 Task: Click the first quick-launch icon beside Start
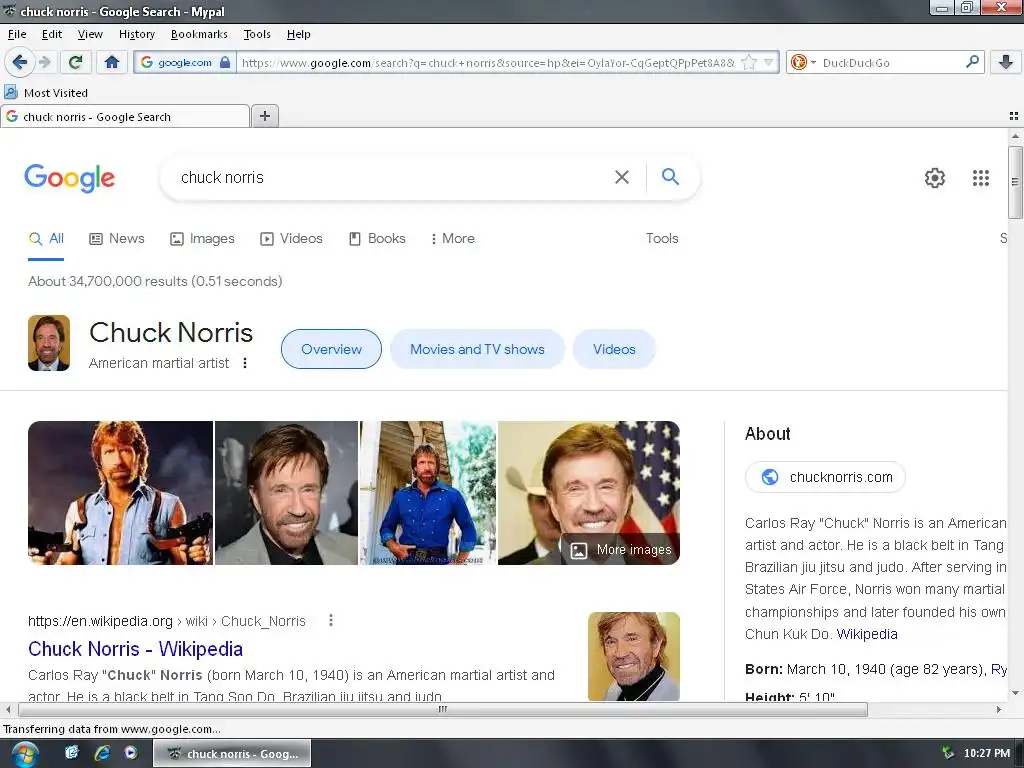(x=72, y=753)
